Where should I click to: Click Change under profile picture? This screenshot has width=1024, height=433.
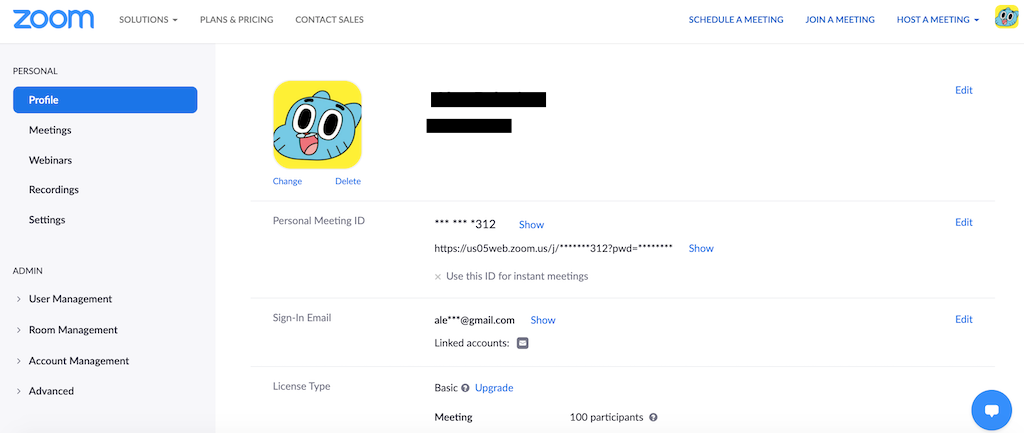pos(287,181)
